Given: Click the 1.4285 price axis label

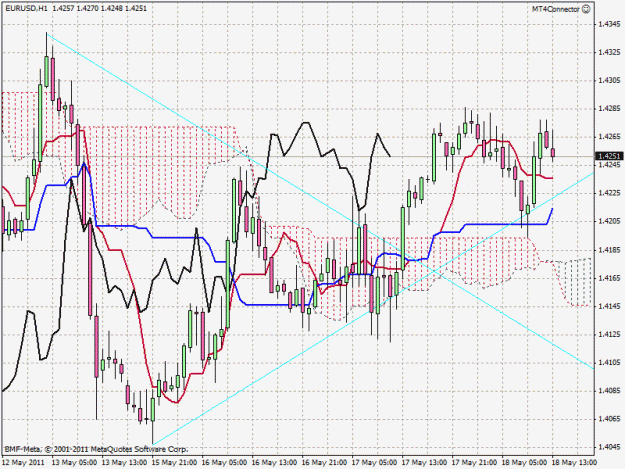Looking at the screenshot, I should (609, 108).
